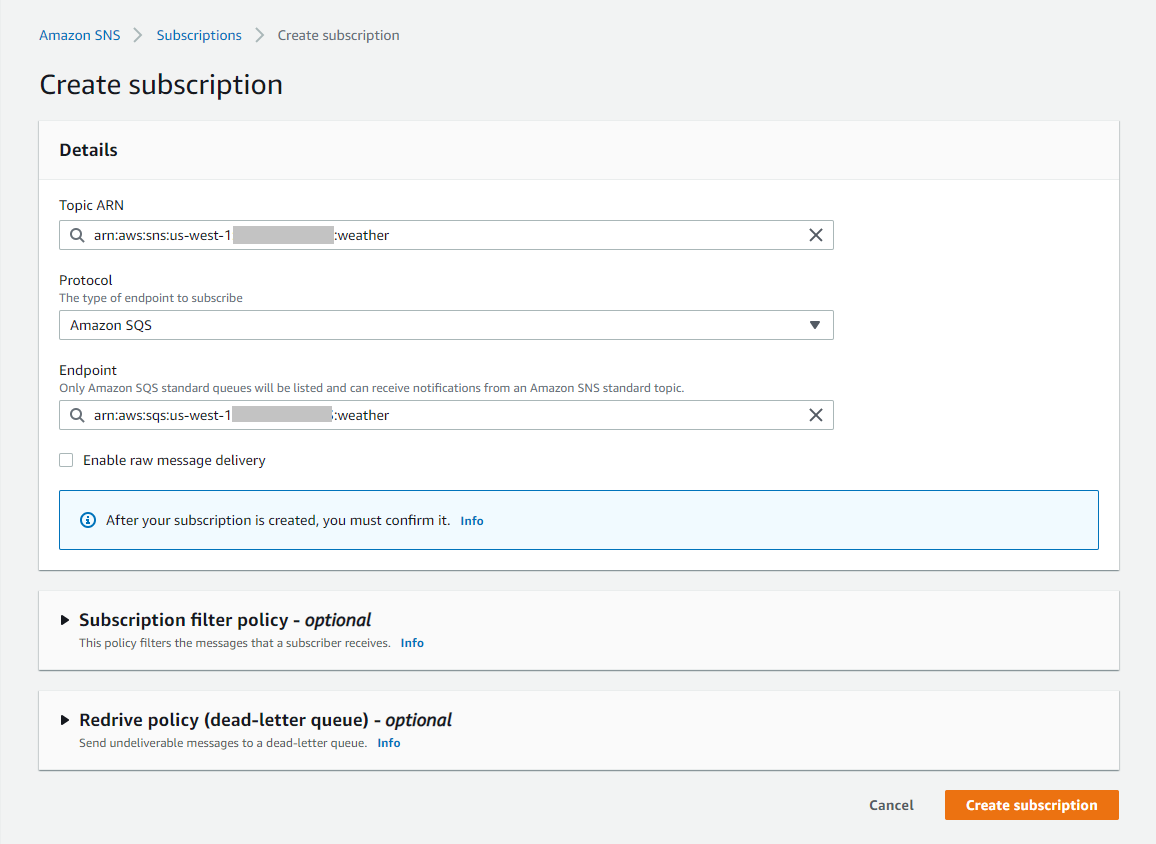1156x844 pixels.
Task: Open the Protocol dropdown showing Amazon SQS
Action: [446, 325]
